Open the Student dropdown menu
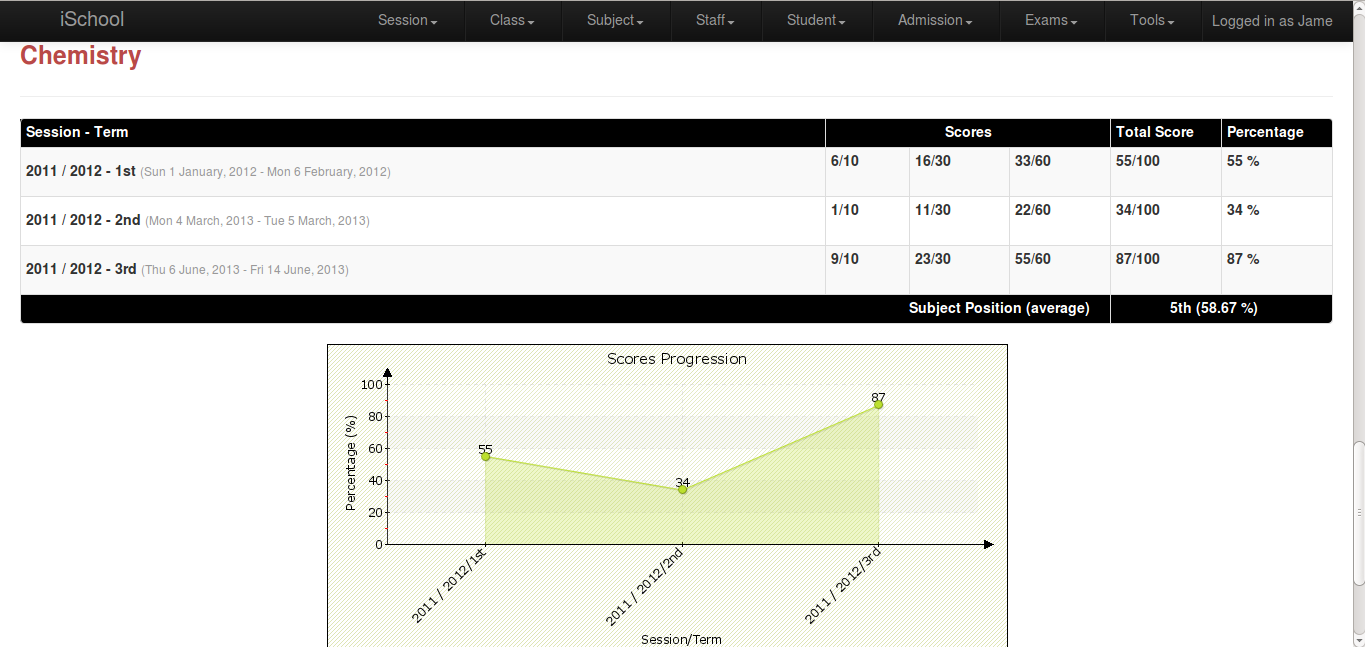The image size is (1365, 647). (x=815, y=20)
